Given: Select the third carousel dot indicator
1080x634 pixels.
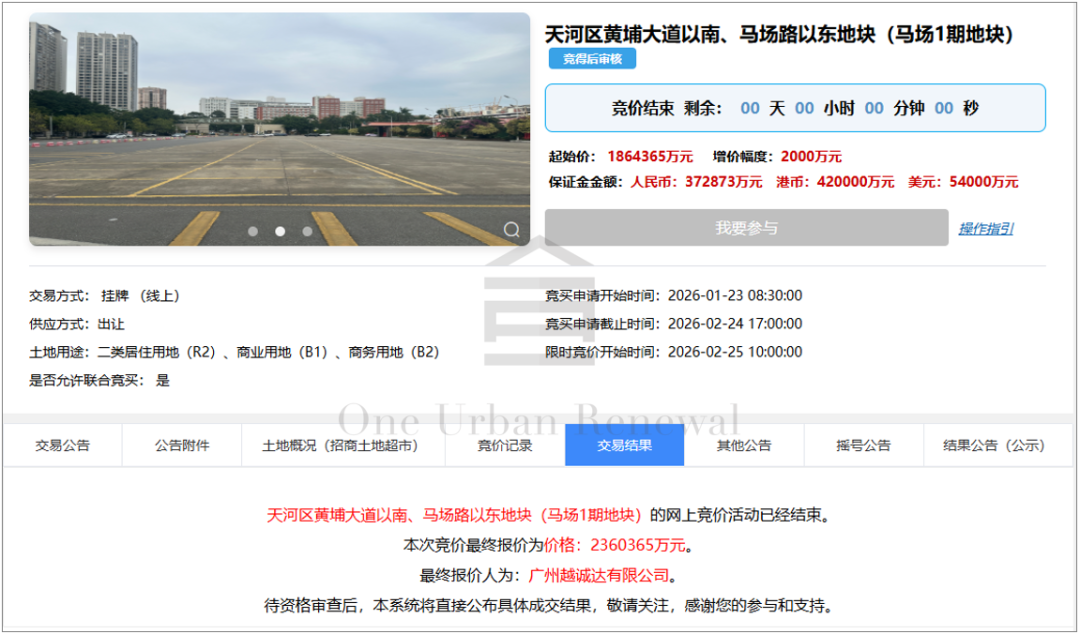Looking at the screenshot, I should [x=307, y=231].
